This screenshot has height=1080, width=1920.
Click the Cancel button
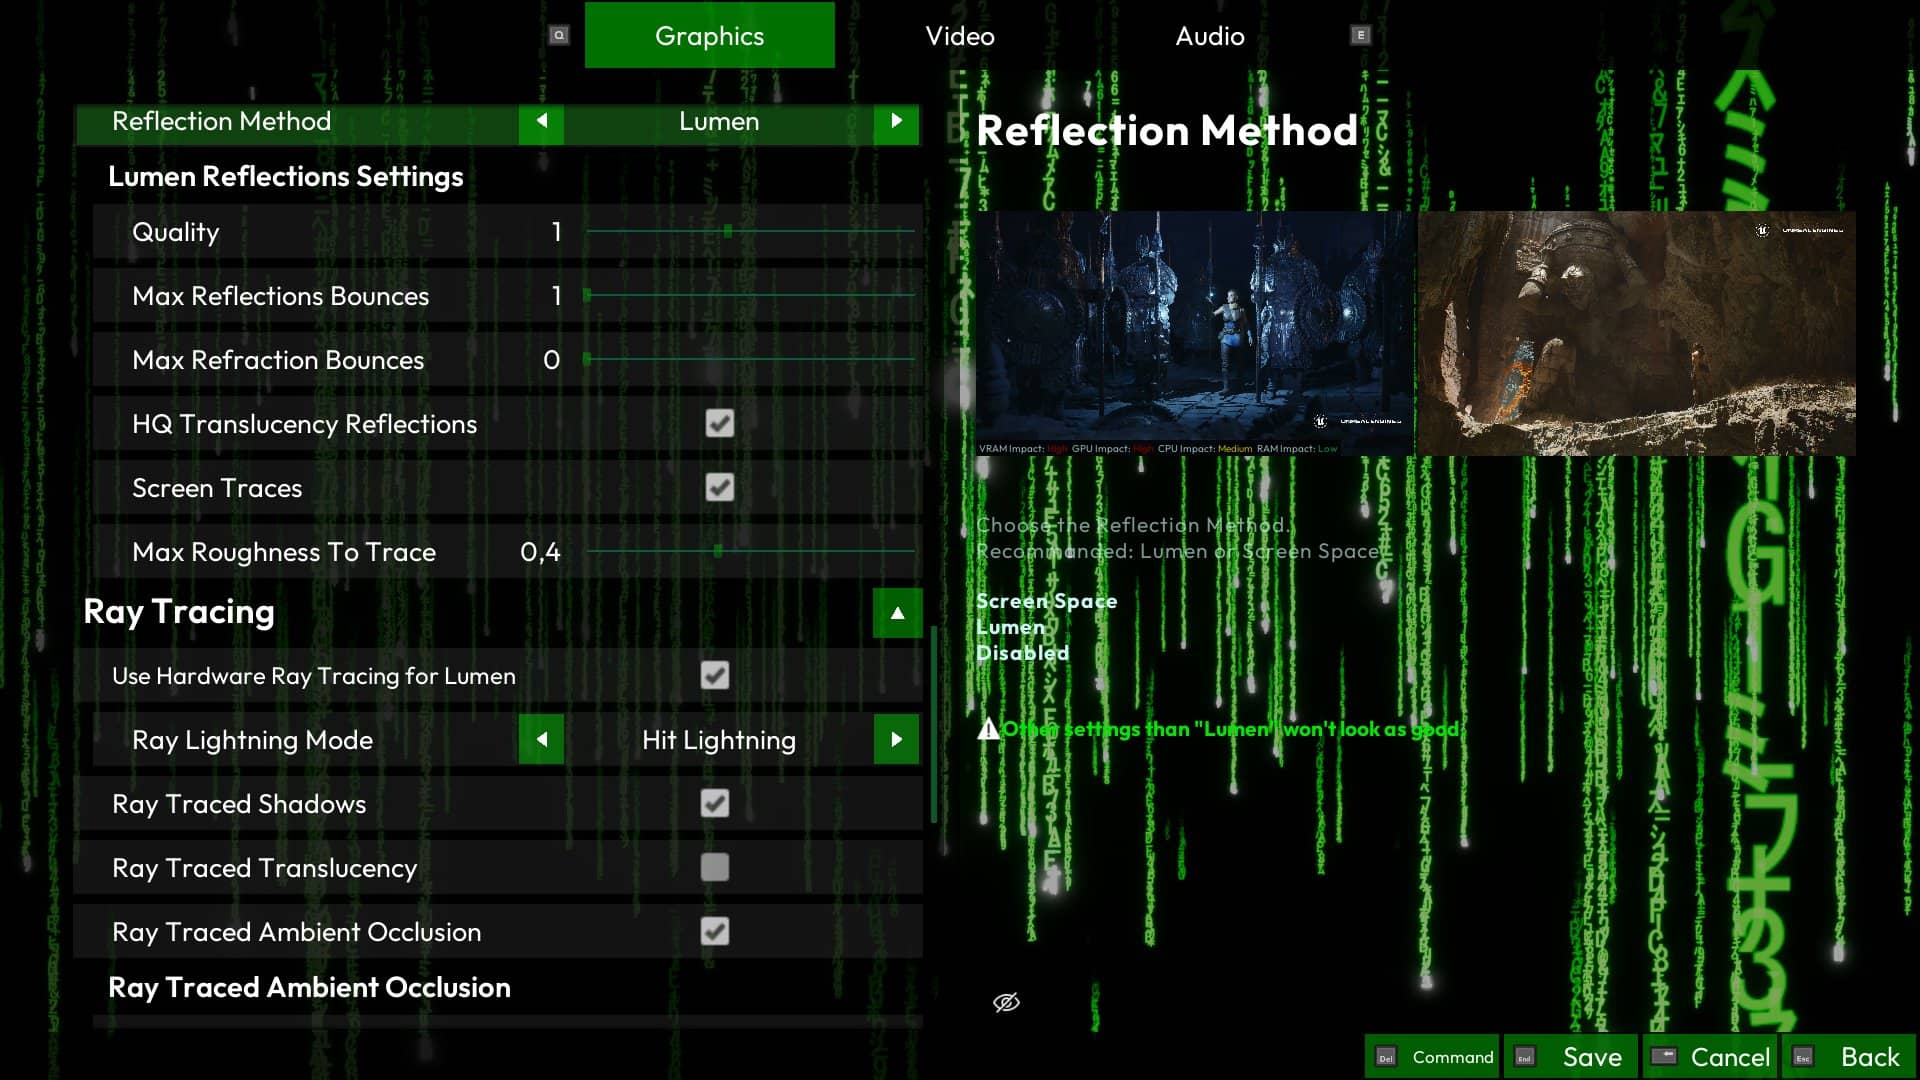point(1709,1057)
